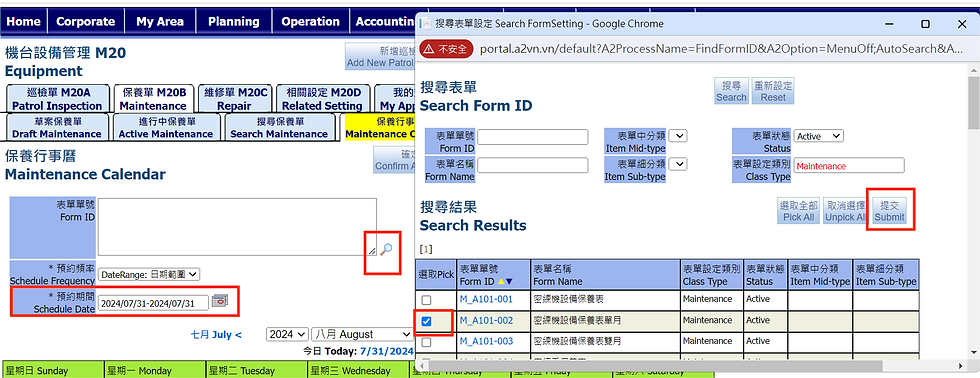Click the Reset button in popup
This screenshot has height=378, width=980.
pyautogui.click(x=773, y=91)
